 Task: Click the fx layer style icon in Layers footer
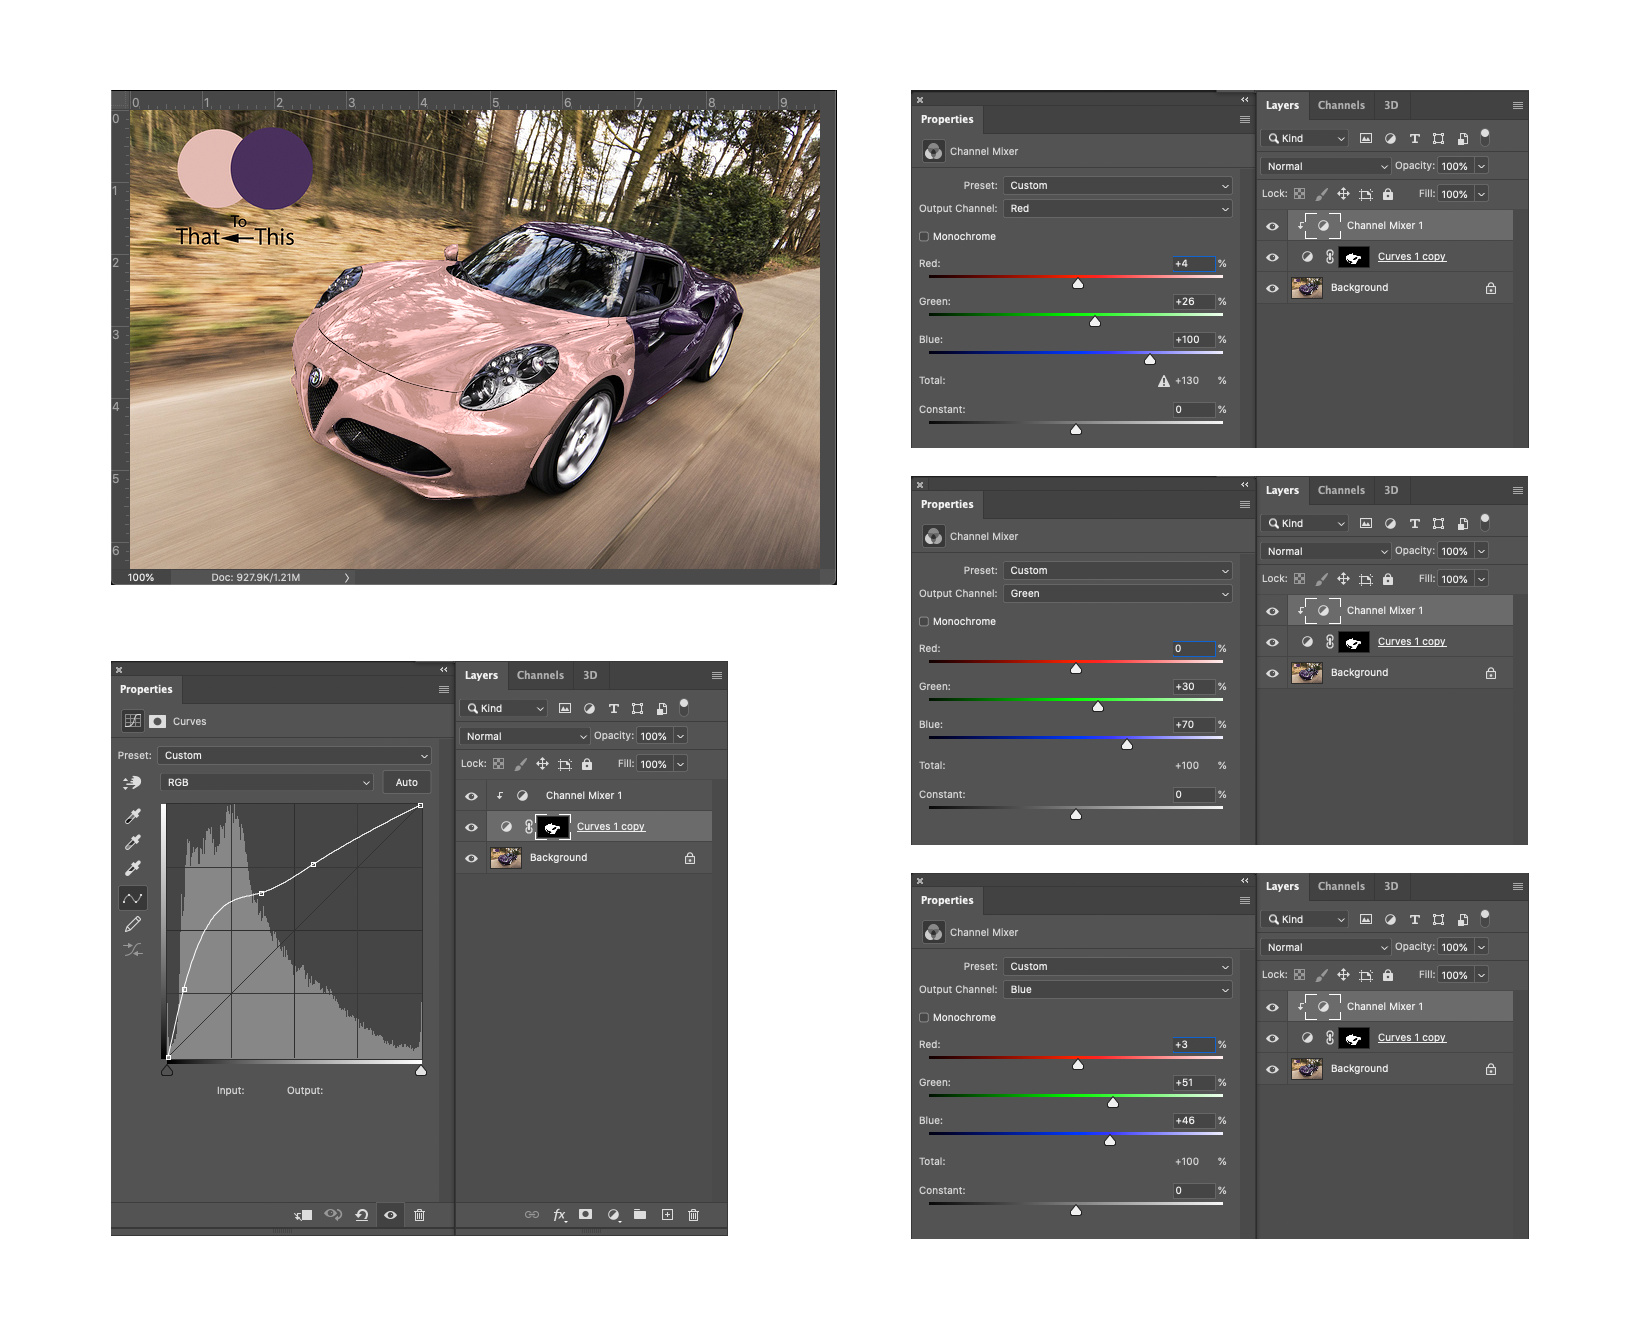[x=560, y=1215]
